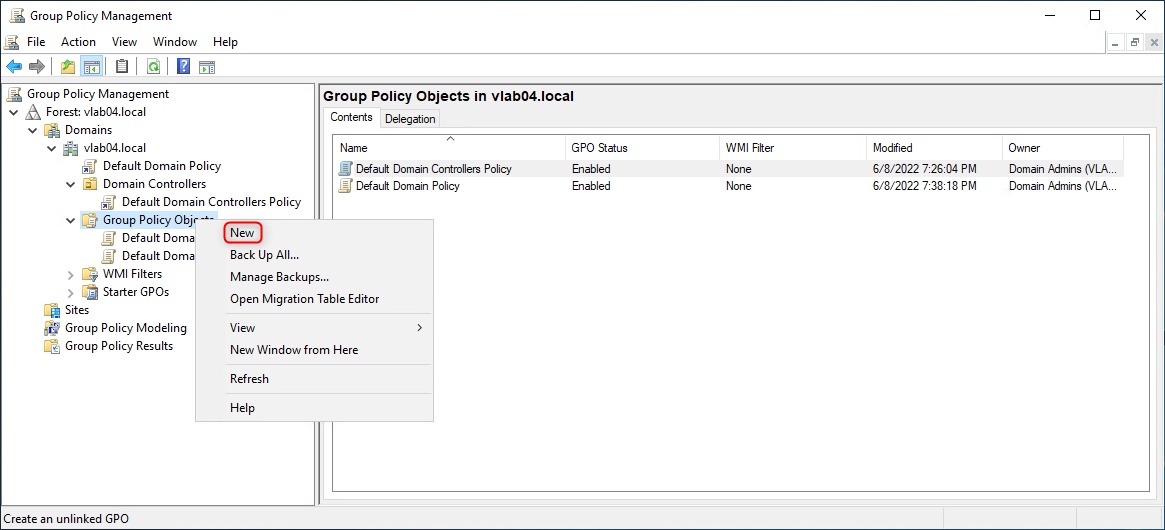The width and height of the screenshot is (1165, 530).
Task: Click the Up One Level folder icon
Action: click(68, 67)
